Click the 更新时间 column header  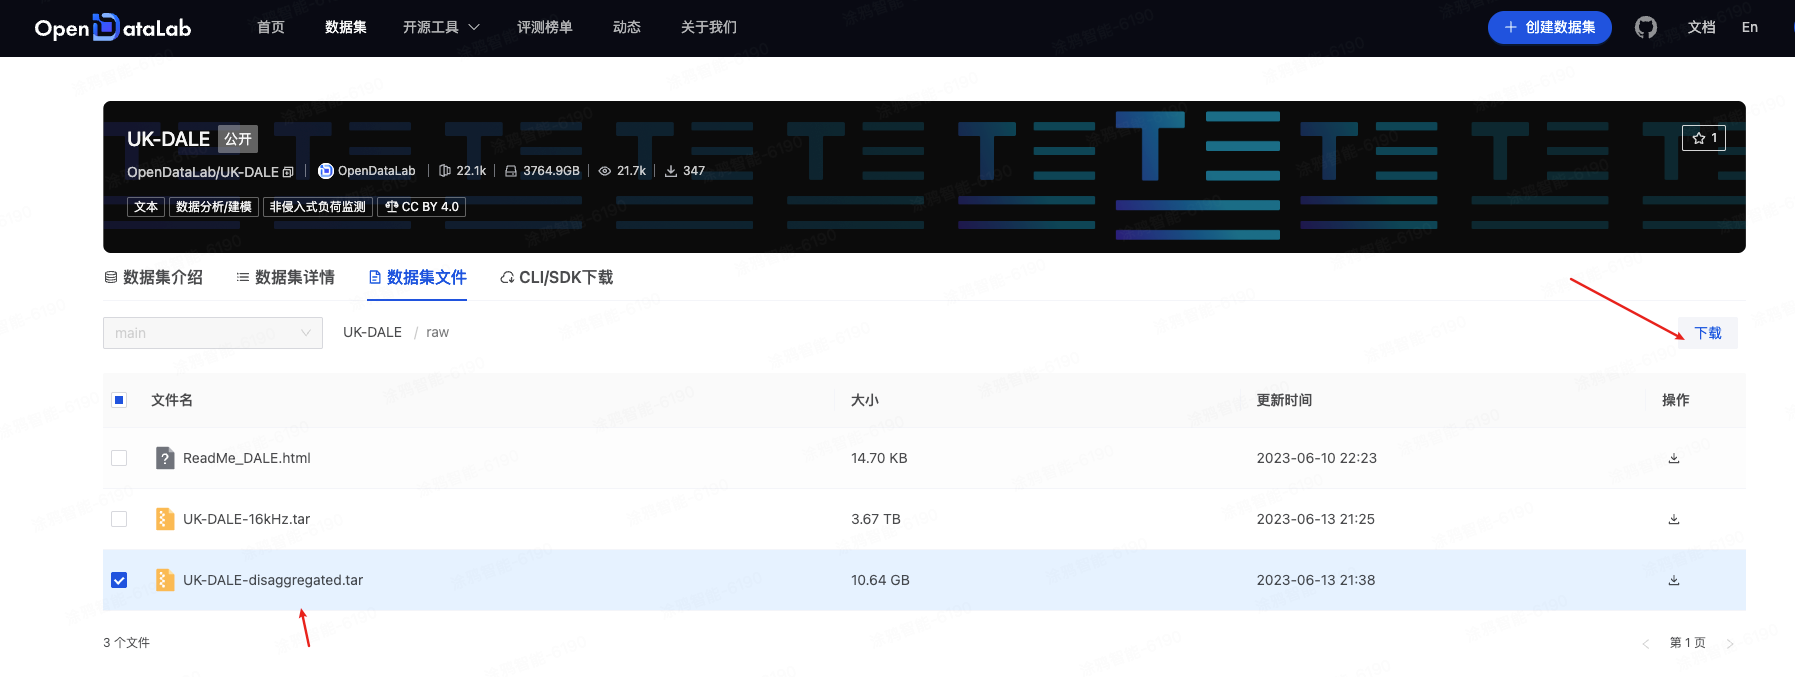[1284, 400]
